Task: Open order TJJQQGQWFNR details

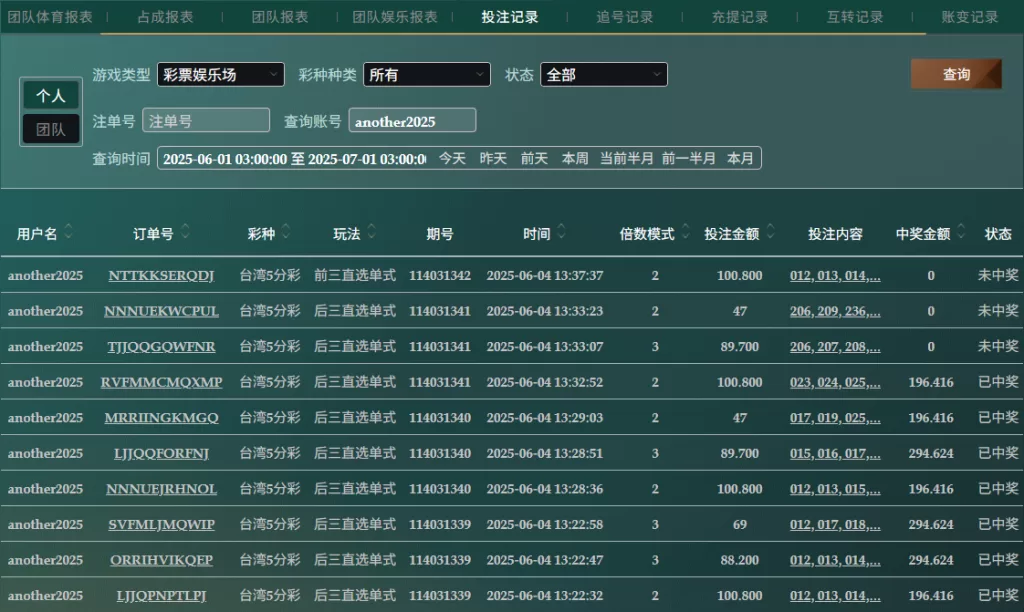Action: (161, 347)
